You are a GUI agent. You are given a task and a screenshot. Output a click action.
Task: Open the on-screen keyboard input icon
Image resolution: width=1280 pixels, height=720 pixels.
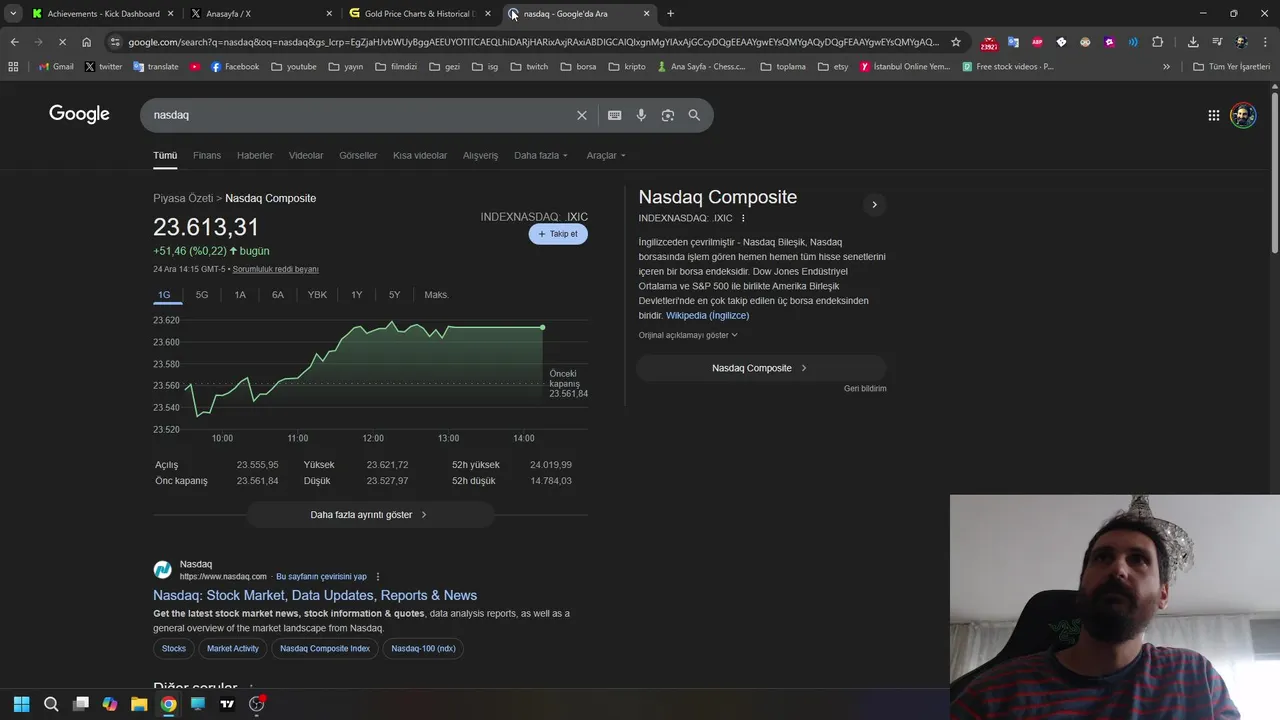615,115
